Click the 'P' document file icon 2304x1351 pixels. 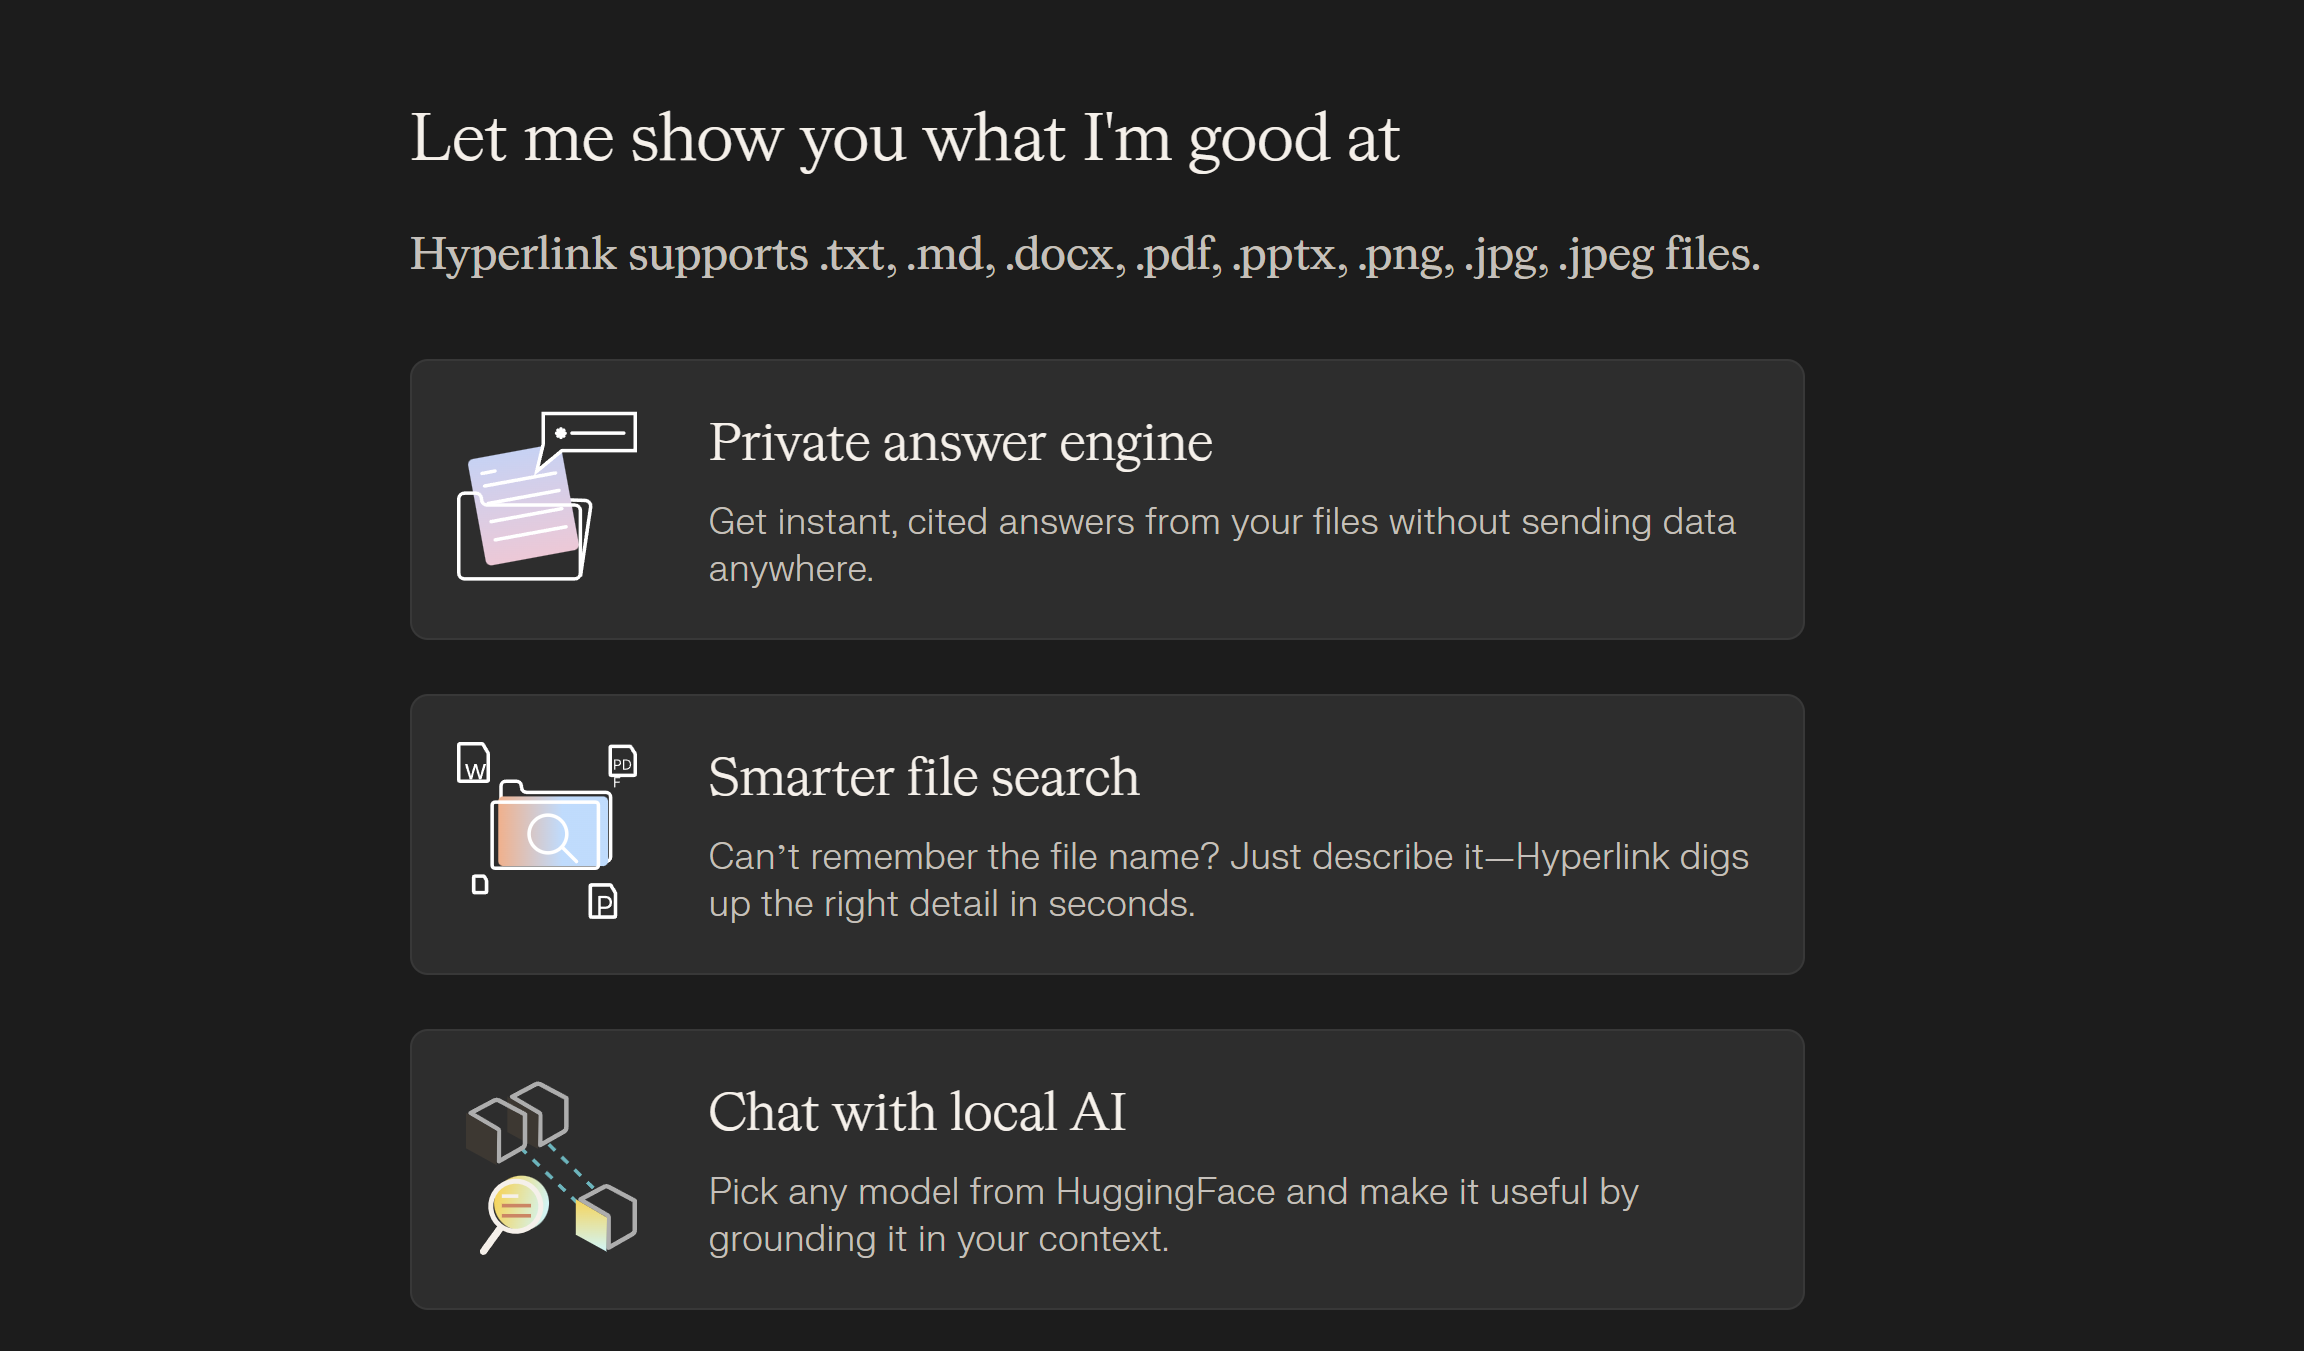602,901
